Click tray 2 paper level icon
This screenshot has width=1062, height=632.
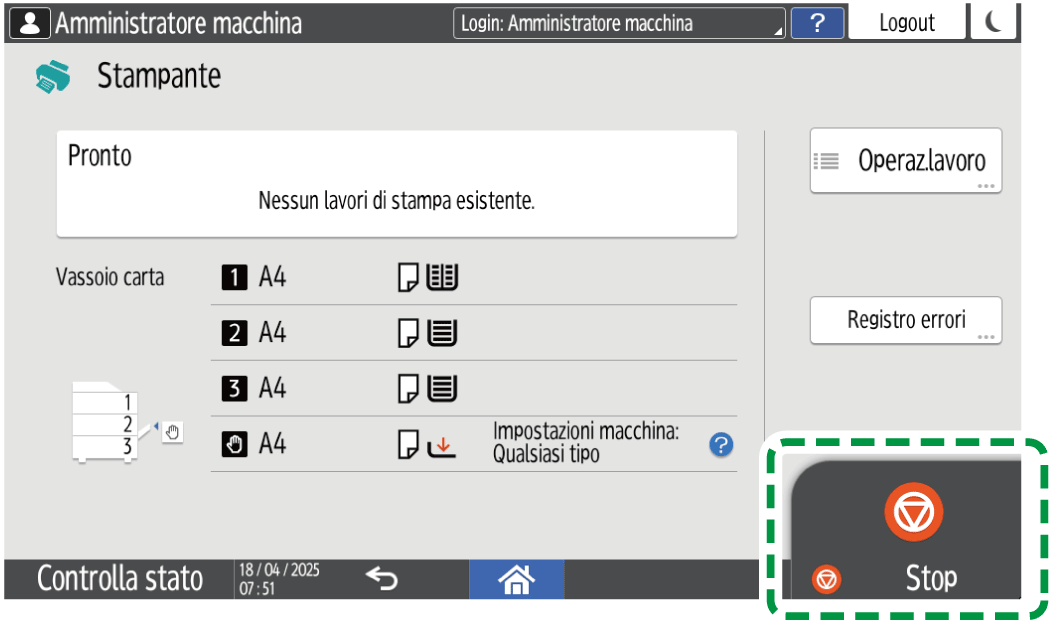tap(442, 333)
